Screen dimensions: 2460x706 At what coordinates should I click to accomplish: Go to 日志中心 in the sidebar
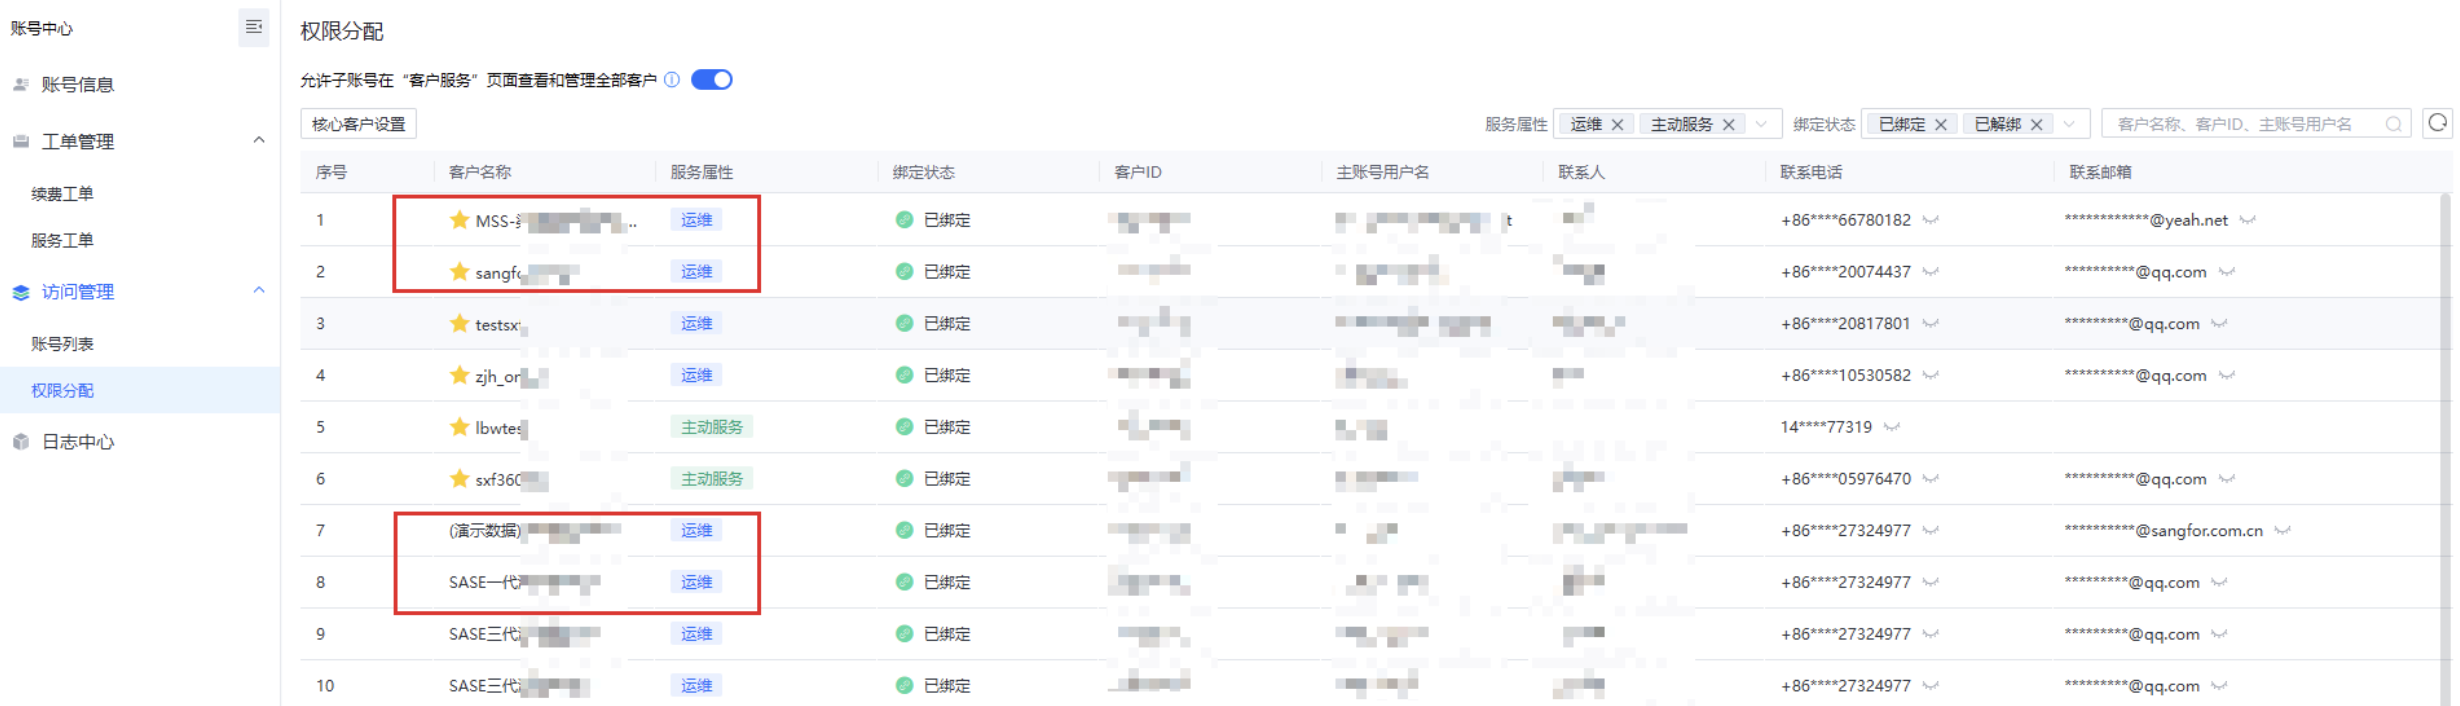[78, 442]
